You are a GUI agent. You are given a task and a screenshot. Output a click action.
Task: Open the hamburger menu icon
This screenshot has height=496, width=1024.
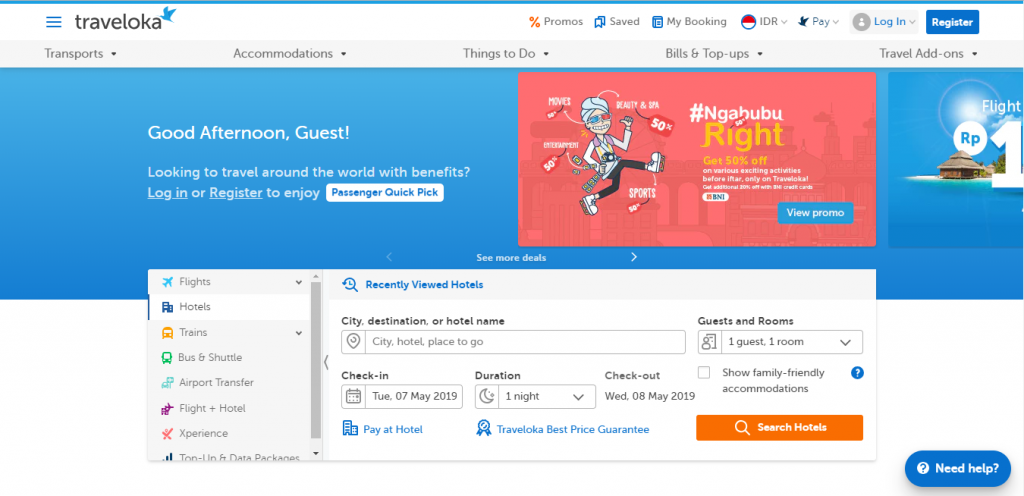pos(54,22)
